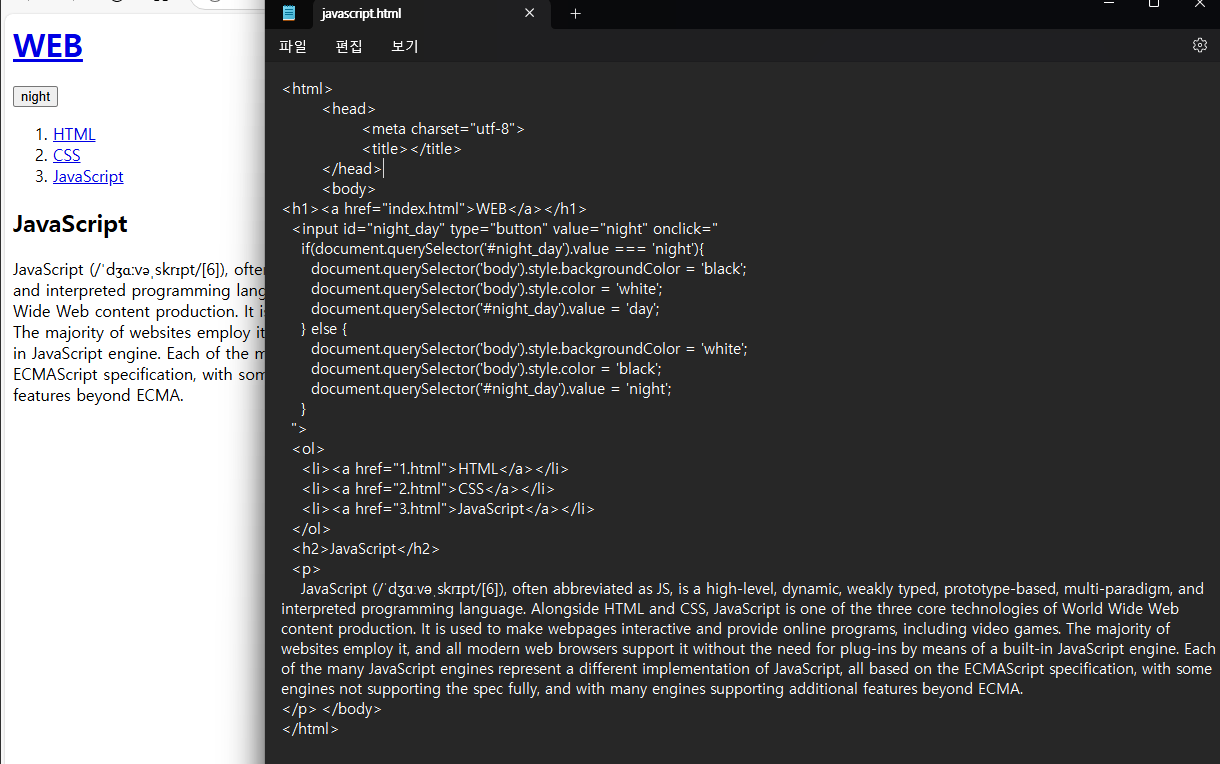This screenshot has height=764, width=1220.
Task: Open the 편집 menu
Action: (349, 46)
